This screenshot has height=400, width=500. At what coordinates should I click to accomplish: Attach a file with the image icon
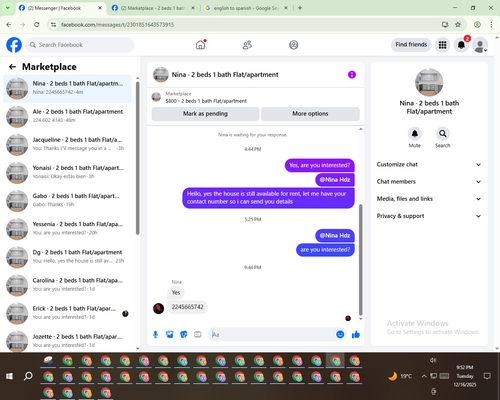(x=170, y=334)
